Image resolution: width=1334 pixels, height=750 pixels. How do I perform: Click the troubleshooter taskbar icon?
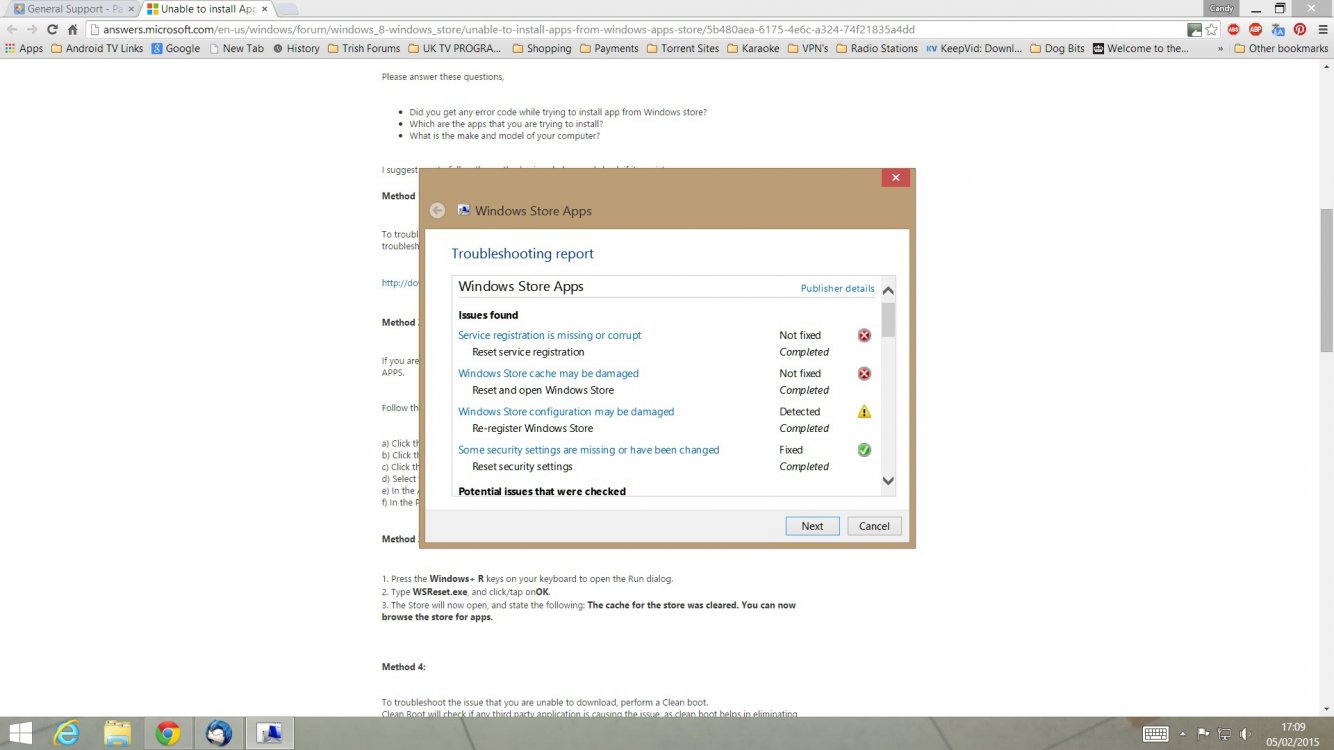(x=269, y=733)
